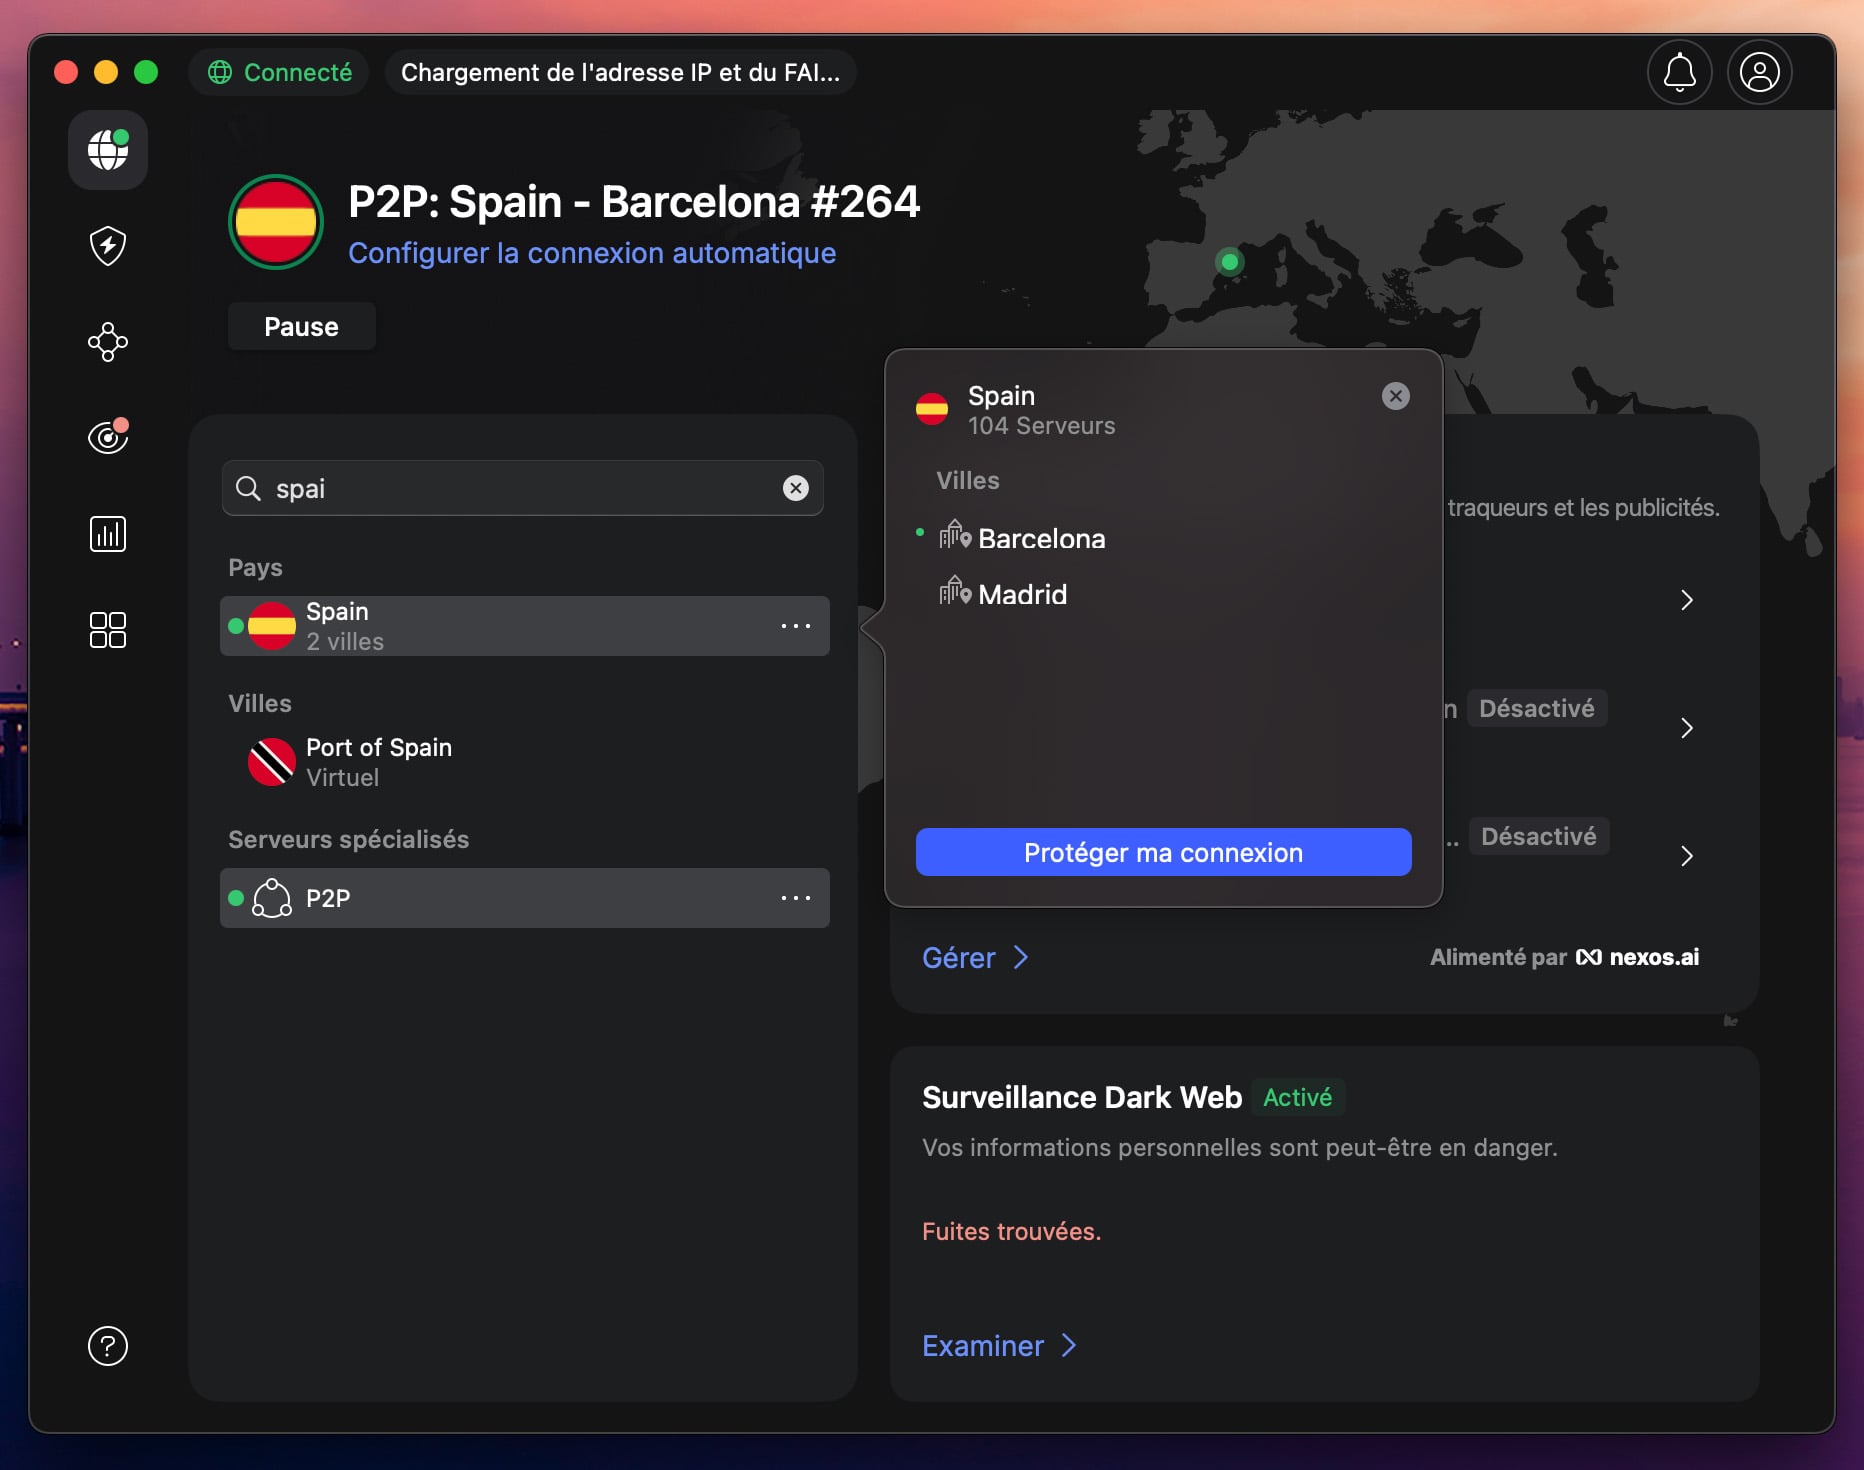Clear the spai search field
This screenshot has height=1470, width=1864.
click(795, 488)
